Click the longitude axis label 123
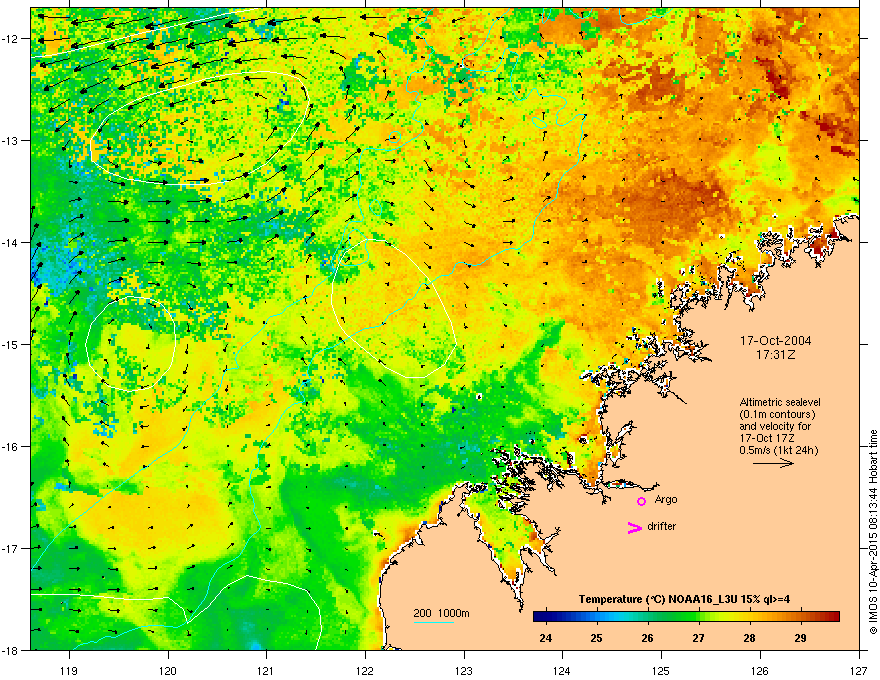The image size is (880, 680). (464, 670)
